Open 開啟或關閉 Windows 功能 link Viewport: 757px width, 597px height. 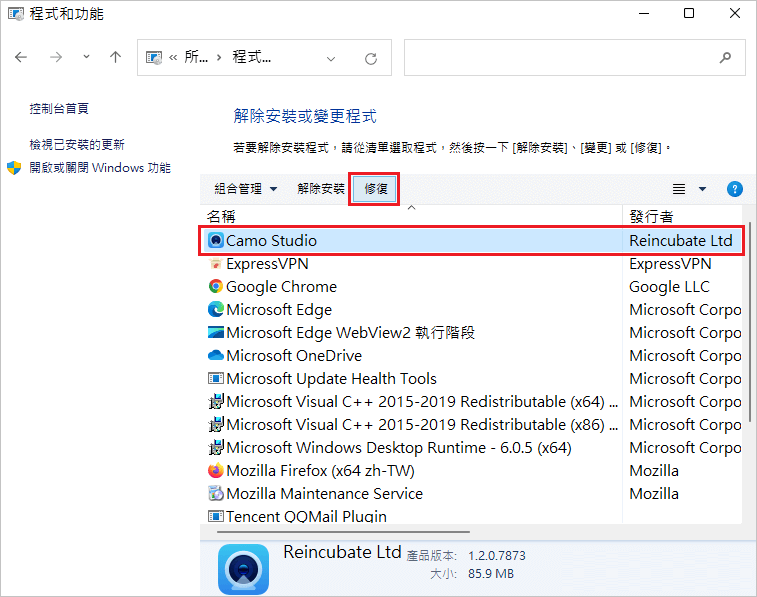(100, 168)
